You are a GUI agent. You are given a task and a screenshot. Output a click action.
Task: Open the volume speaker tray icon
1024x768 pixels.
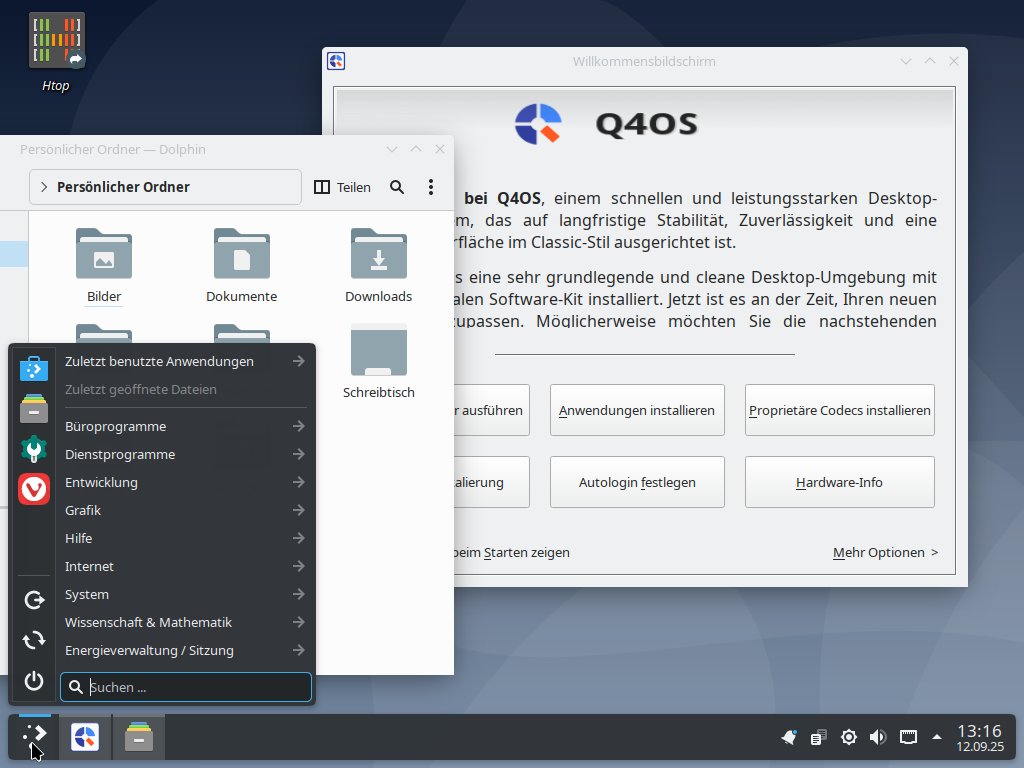(878, 737)
